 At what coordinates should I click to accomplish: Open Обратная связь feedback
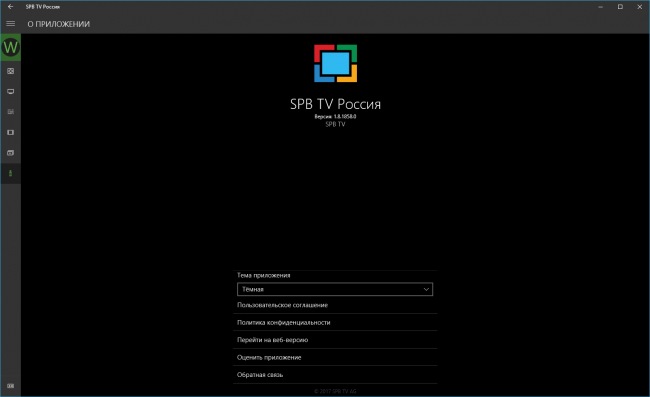[x=335, y=375]
